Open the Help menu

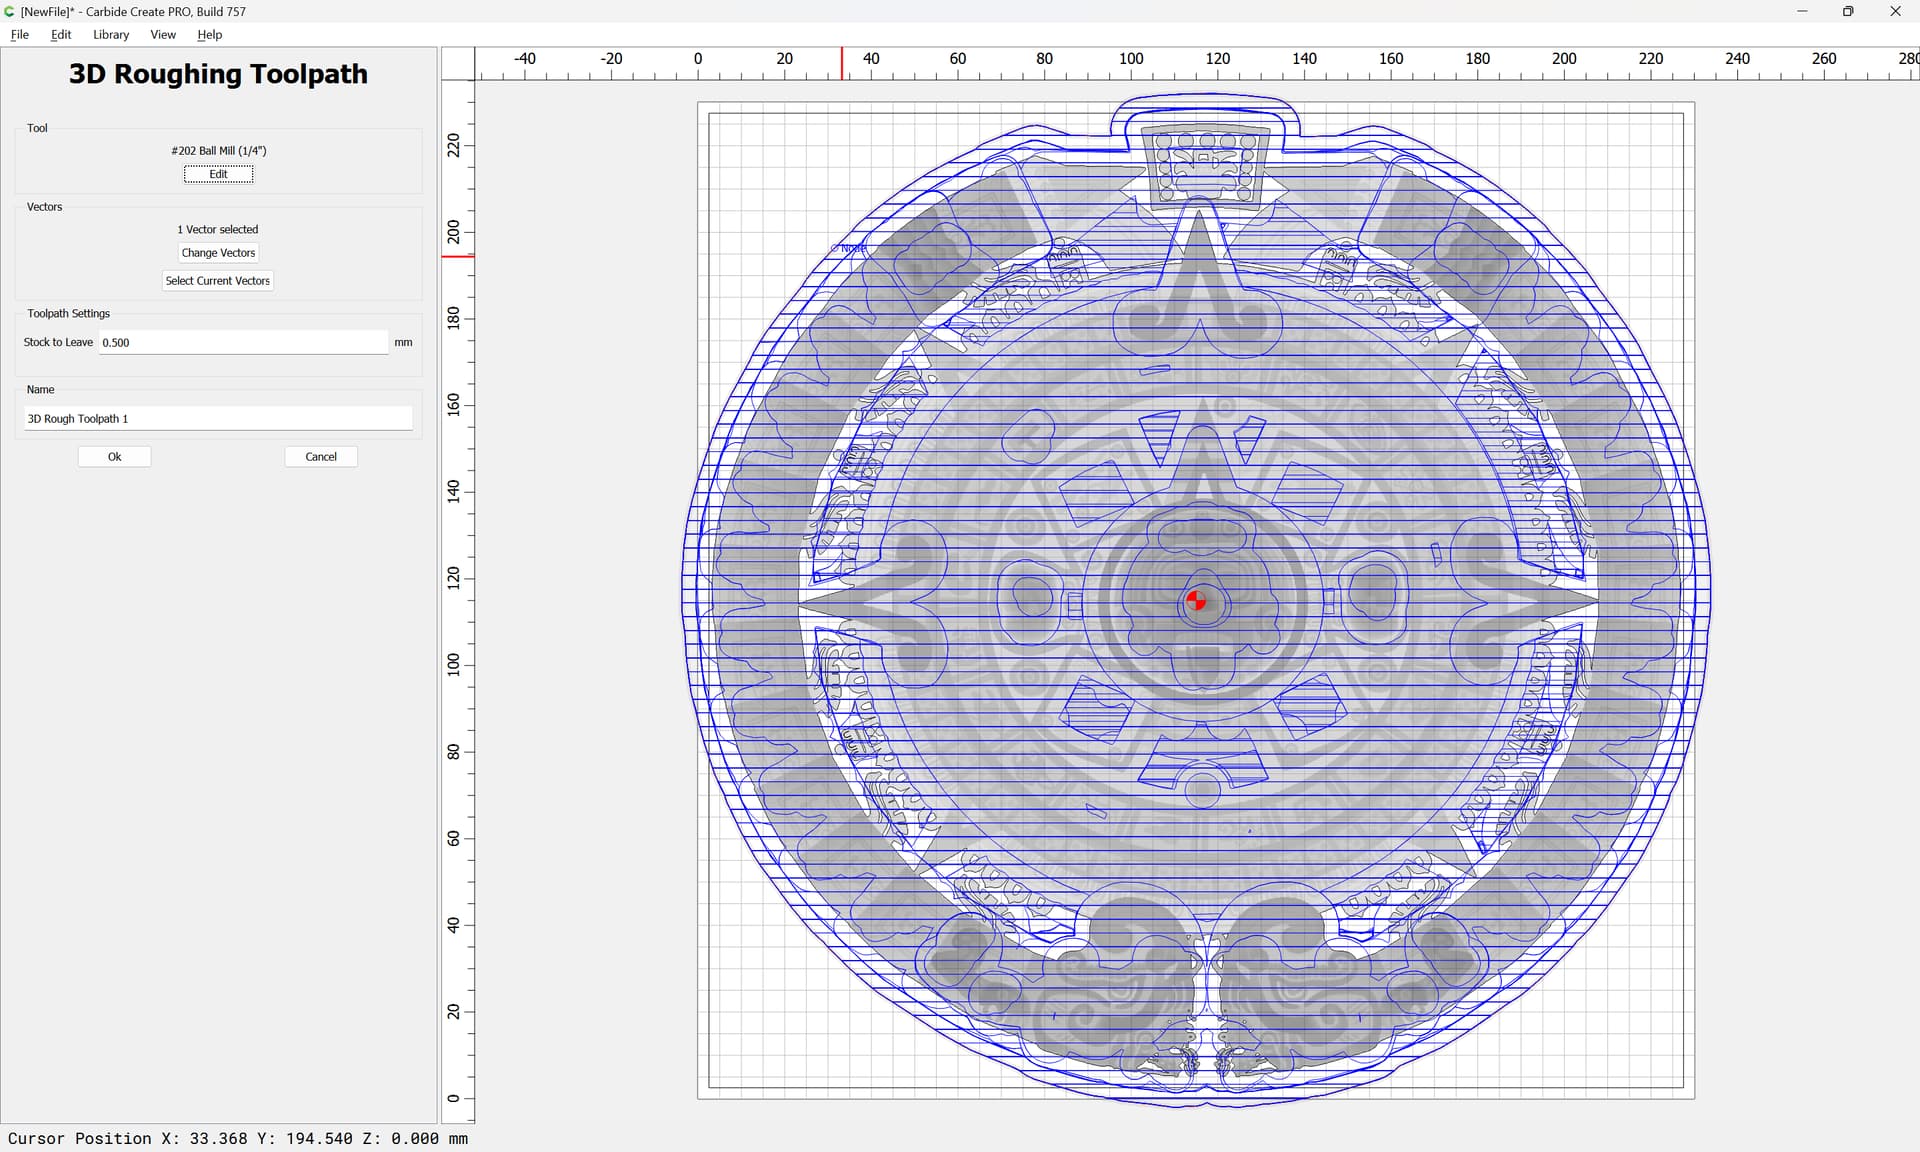tap(209, 34)
